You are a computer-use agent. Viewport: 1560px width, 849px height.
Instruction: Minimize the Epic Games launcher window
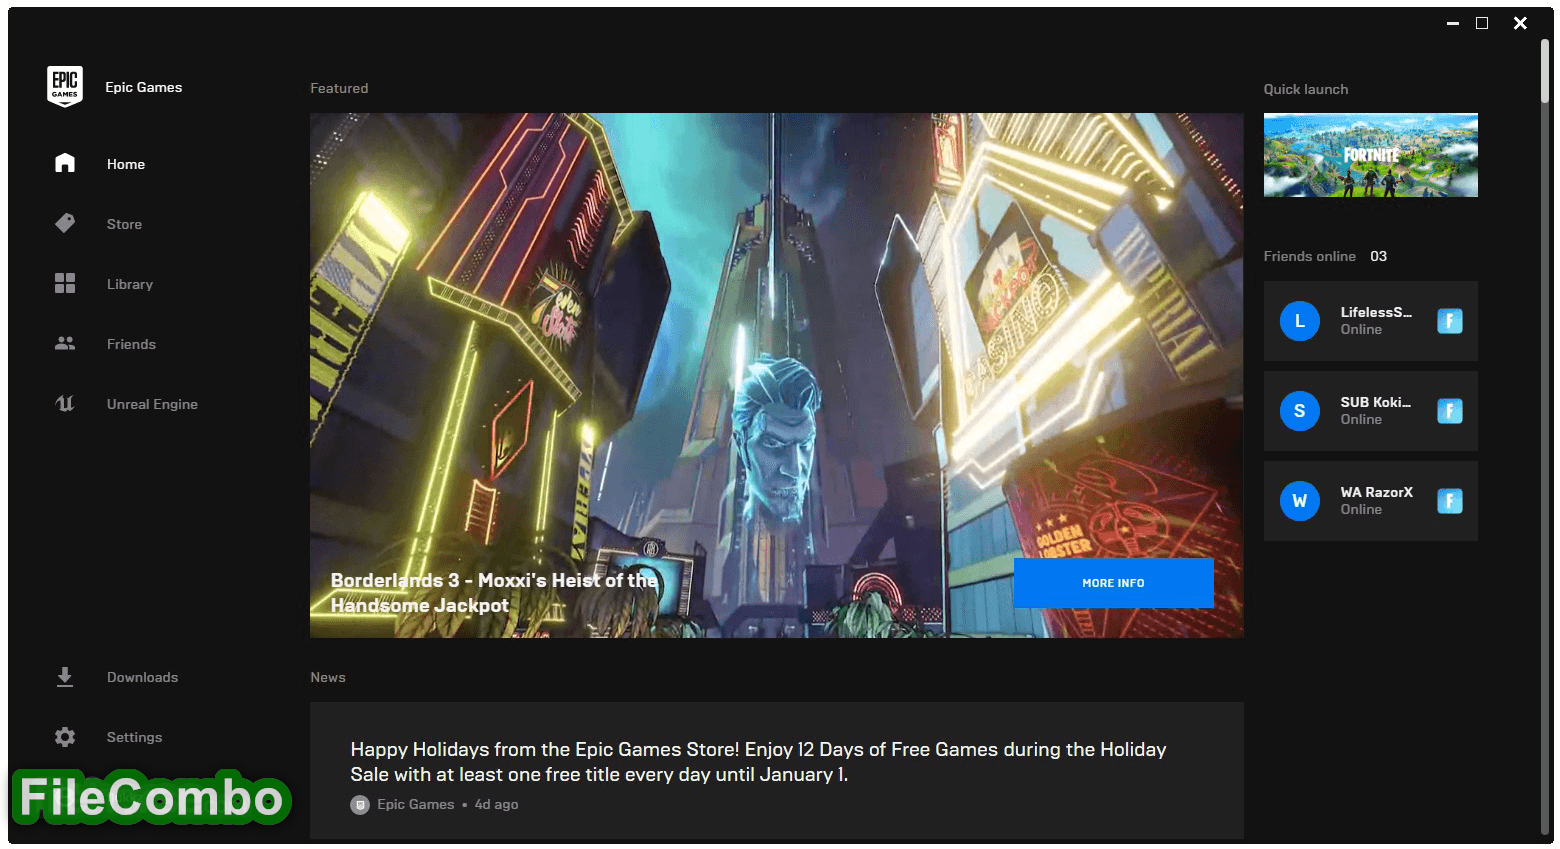pyautogui.click(x=1452, y=23)
